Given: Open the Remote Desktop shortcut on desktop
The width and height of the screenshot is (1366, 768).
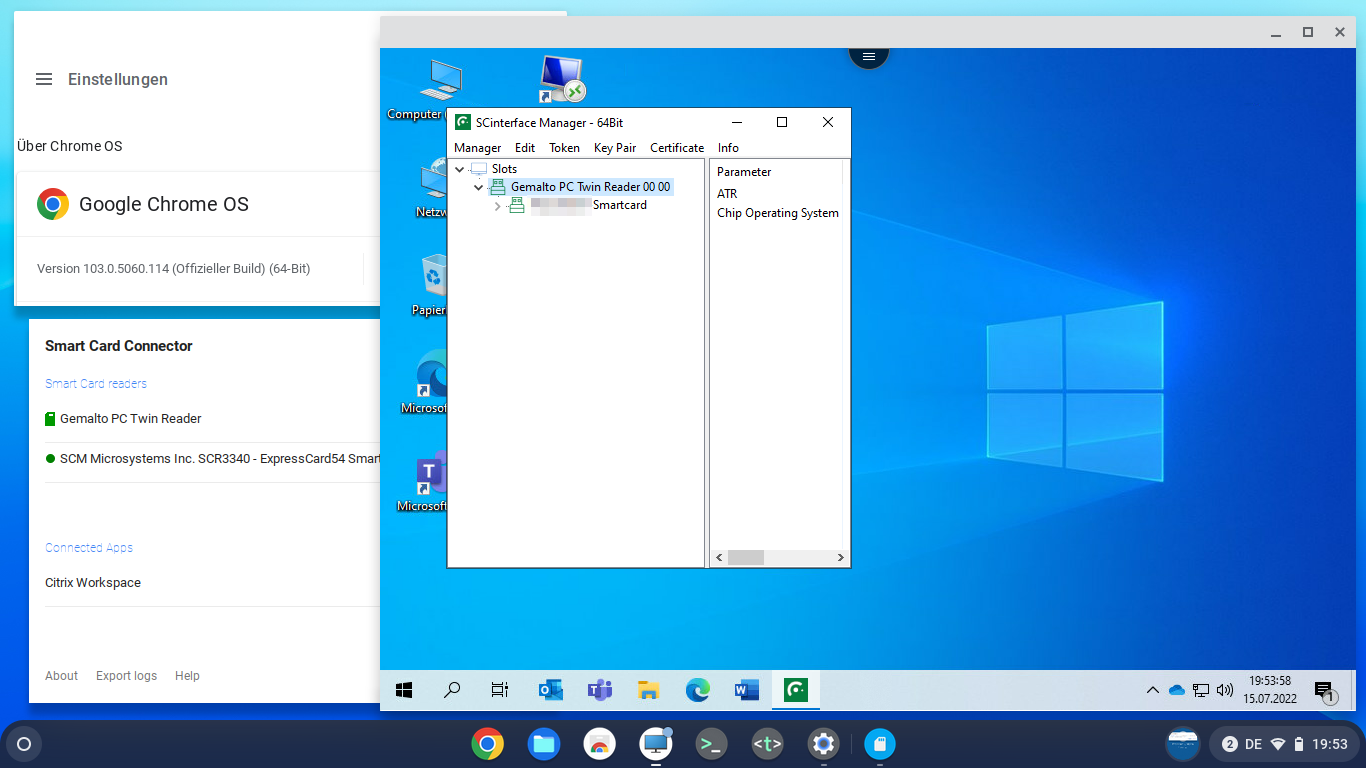Looking at the screenshot, I should pos(561,79).
